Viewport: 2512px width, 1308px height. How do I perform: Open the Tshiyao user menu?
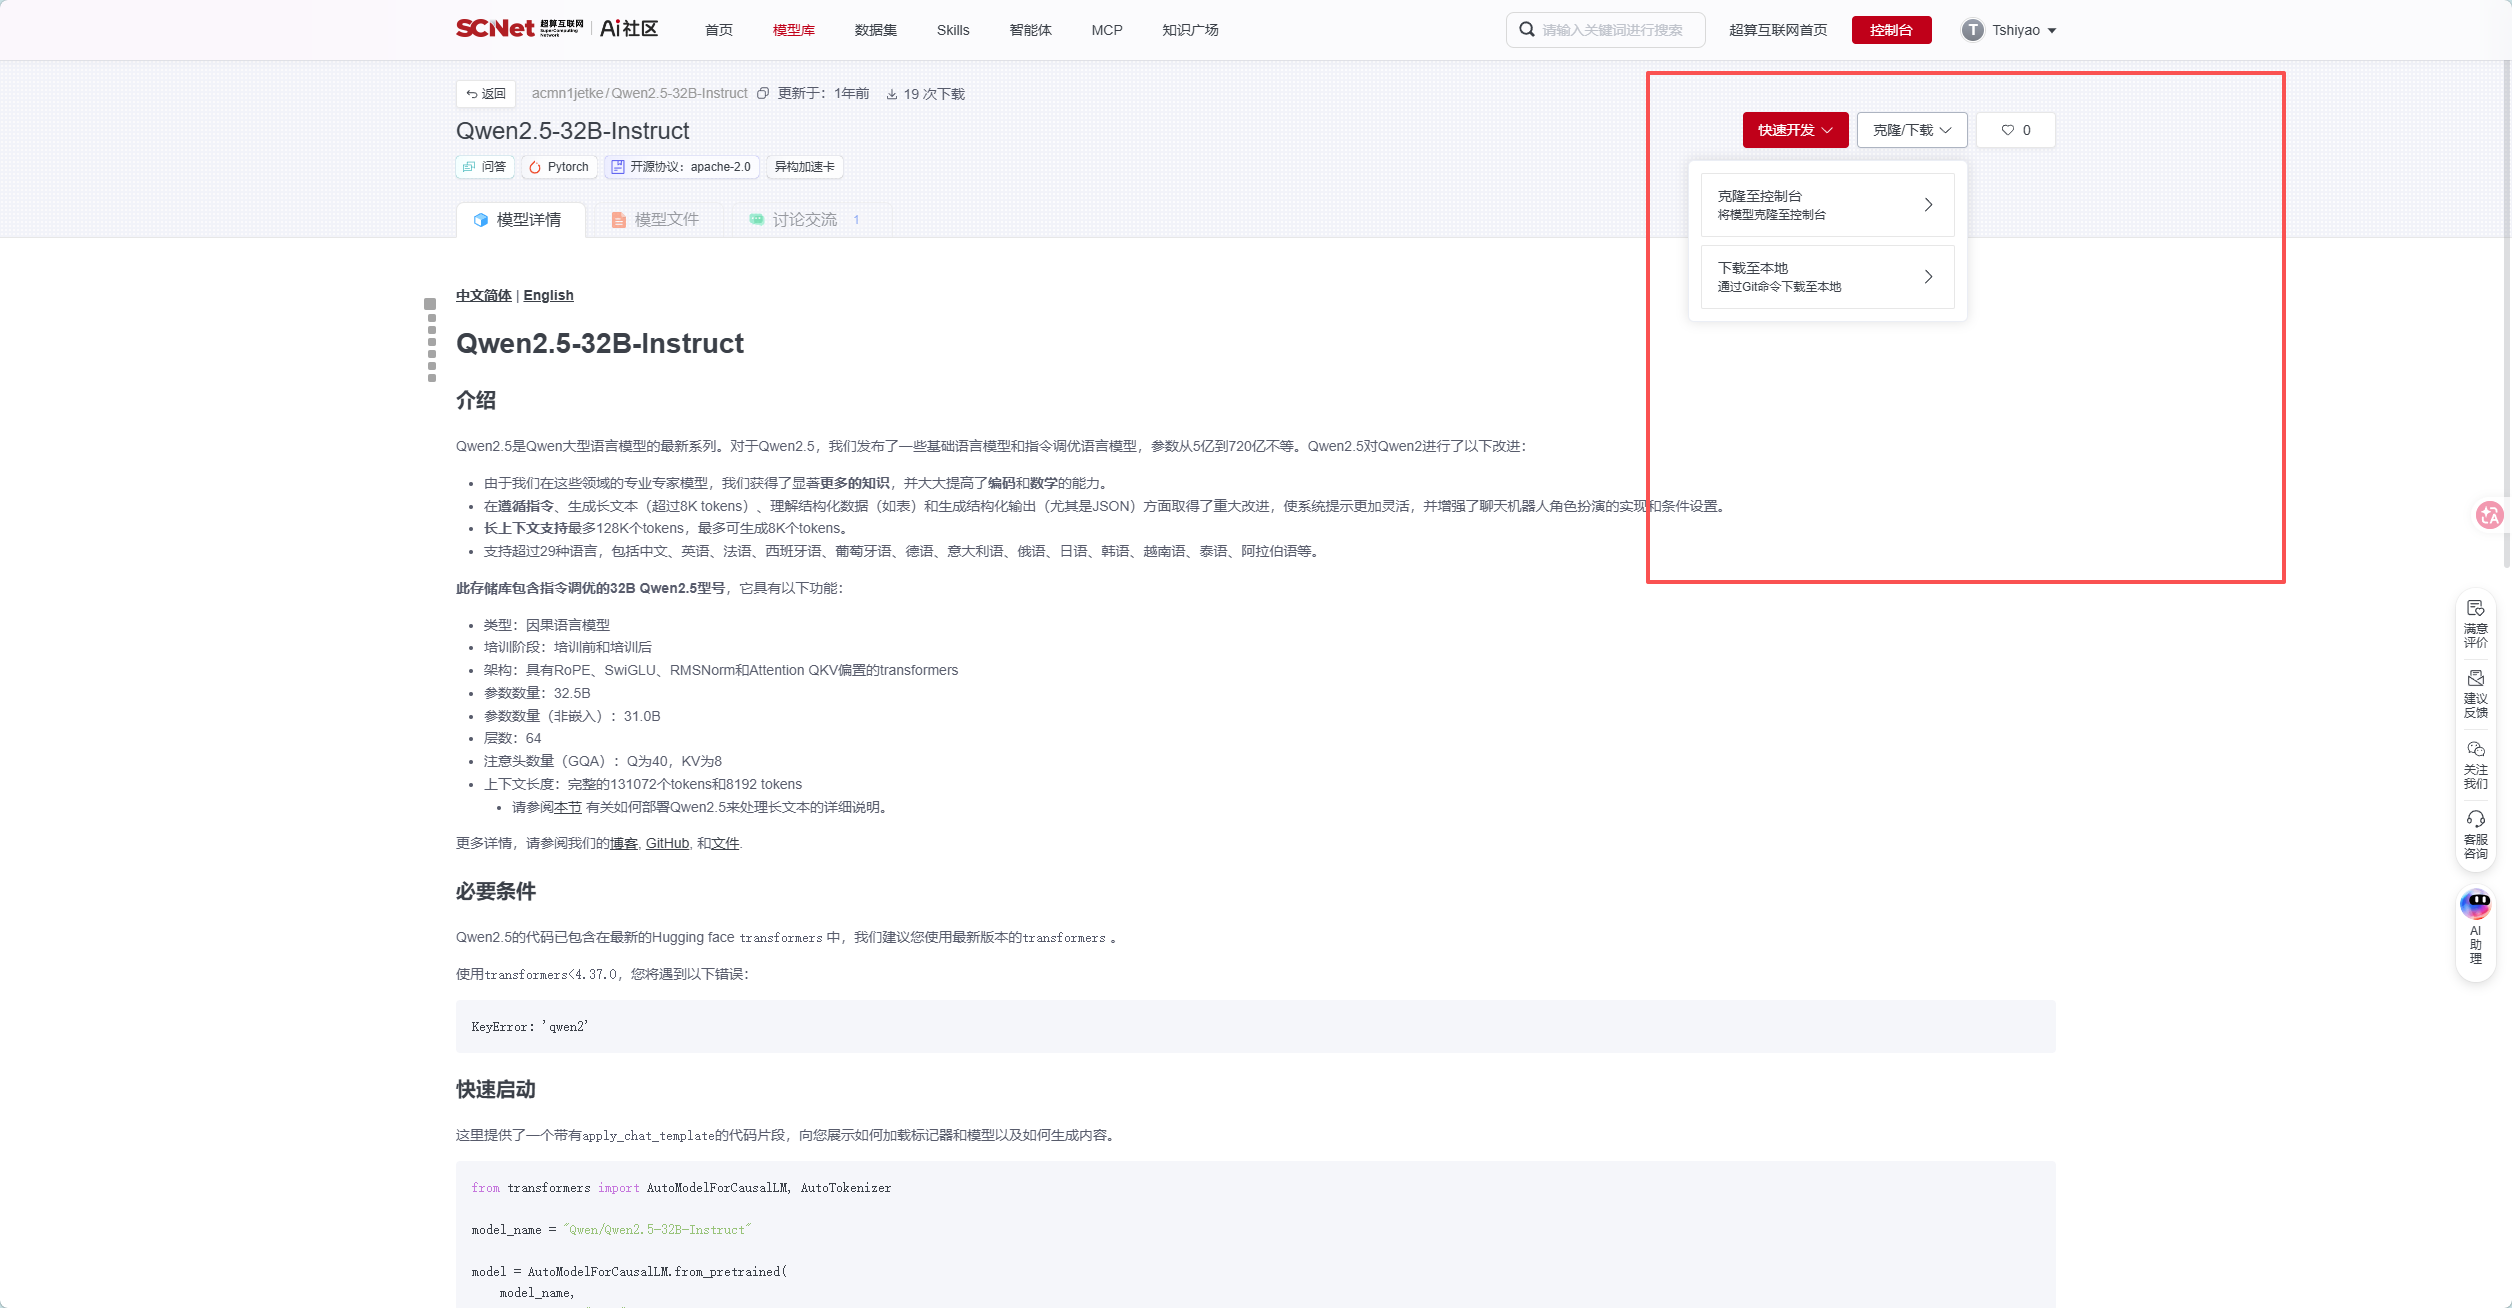click(x=2008, y=30)
